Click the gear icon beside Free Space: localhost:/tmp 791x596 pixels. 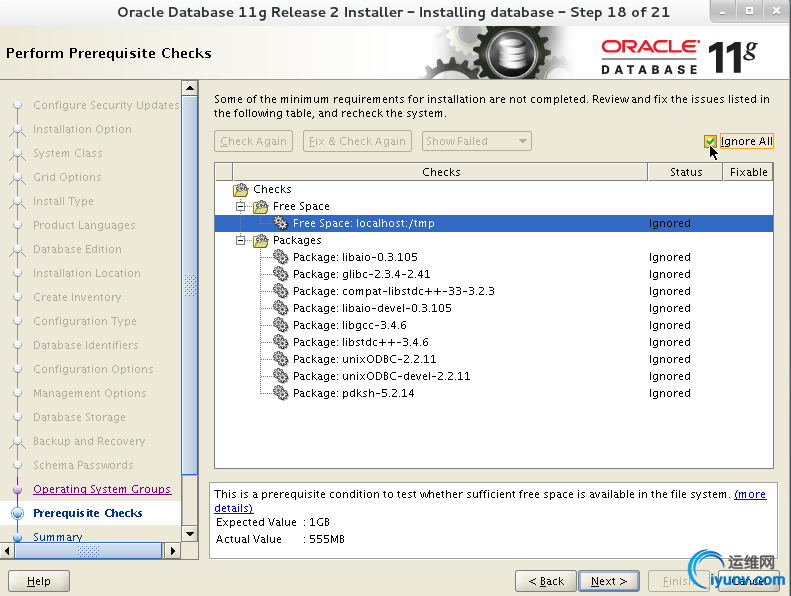pos(280,223)
